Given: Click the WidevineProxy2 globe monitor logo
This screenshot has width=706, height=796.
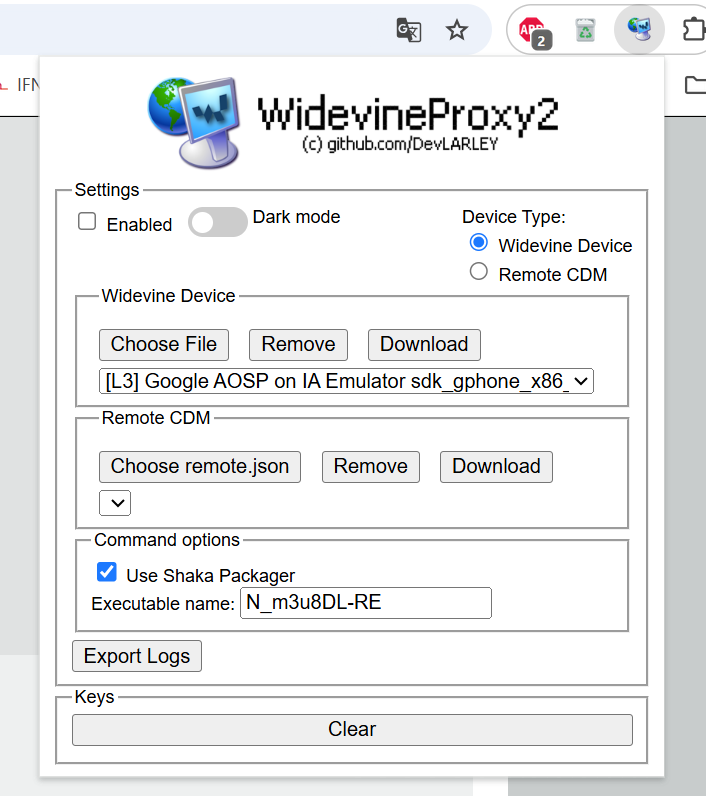Looking at the screenshot, I should (194, 123).
